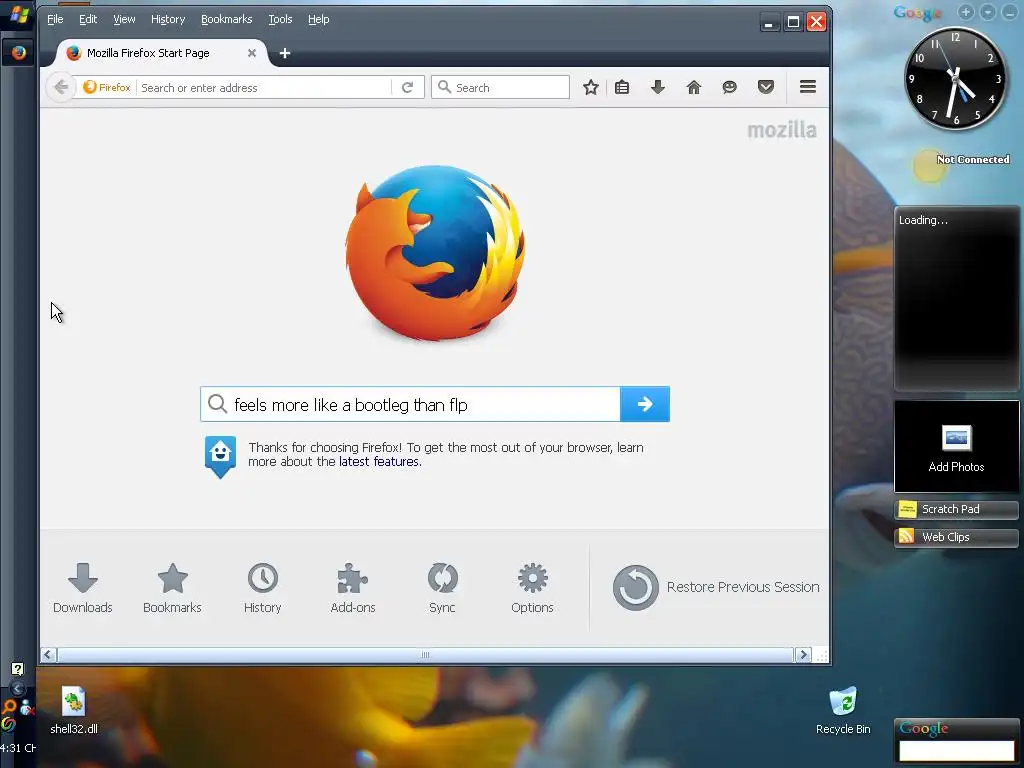
Task: Open the Hello chat smiley icon
Action: [729, 87]
